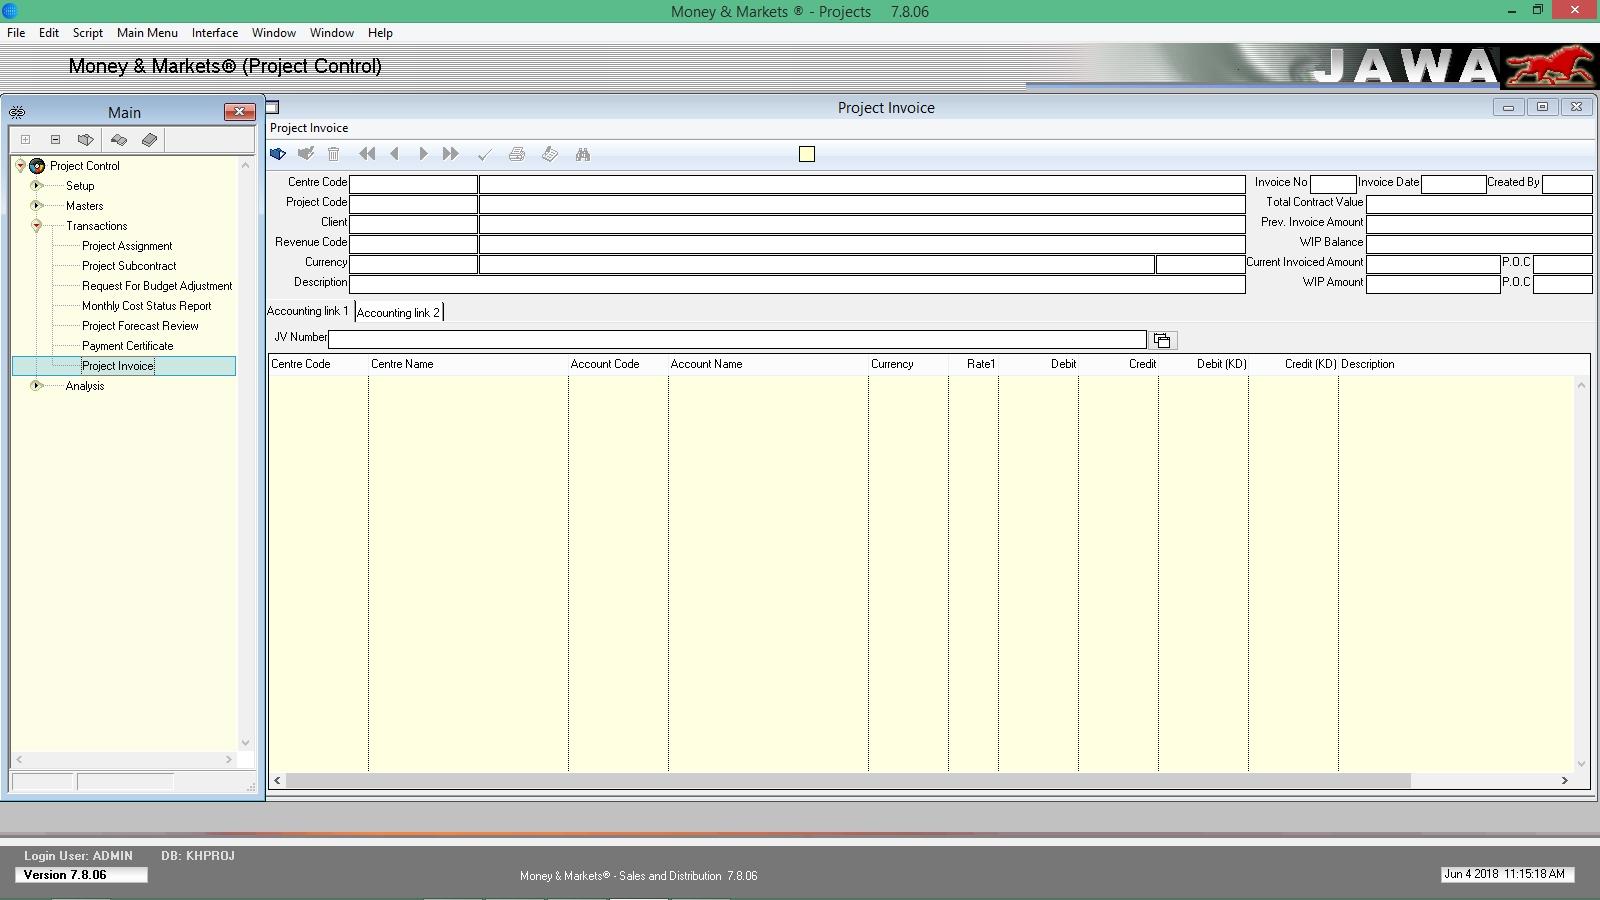1600x900 pixels.
Task: Click the small window icon left of Project Invoice title
Action: point(272,107)
